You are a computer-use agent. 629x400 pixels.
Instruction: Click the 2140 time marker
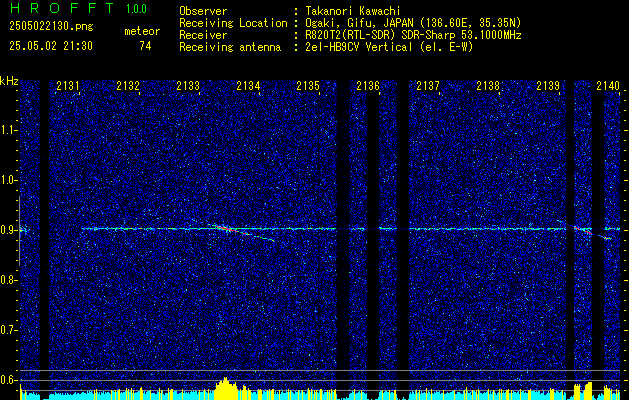click(x=608, y=86)
